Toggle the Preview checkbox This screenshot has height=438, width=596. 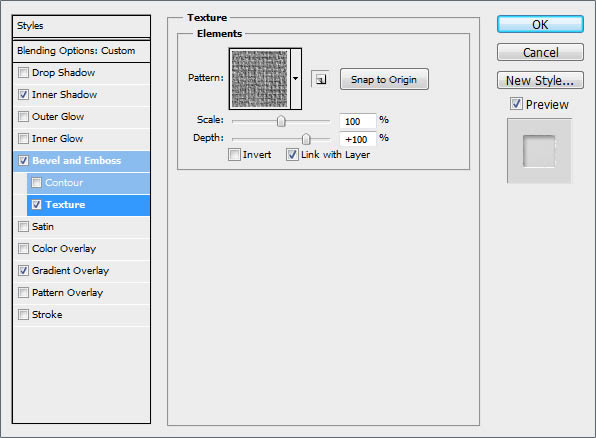tap(516, 103)
